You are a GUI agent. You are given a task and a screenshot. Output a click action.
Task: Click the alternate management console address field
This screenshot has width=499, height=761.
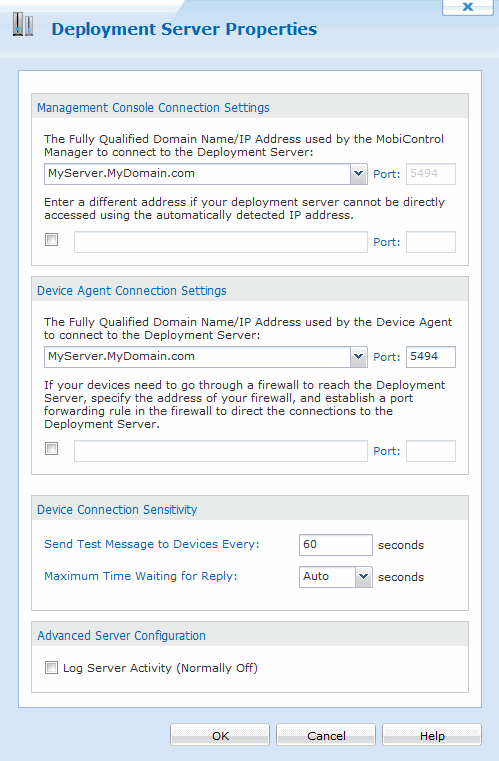pos(221,242)
